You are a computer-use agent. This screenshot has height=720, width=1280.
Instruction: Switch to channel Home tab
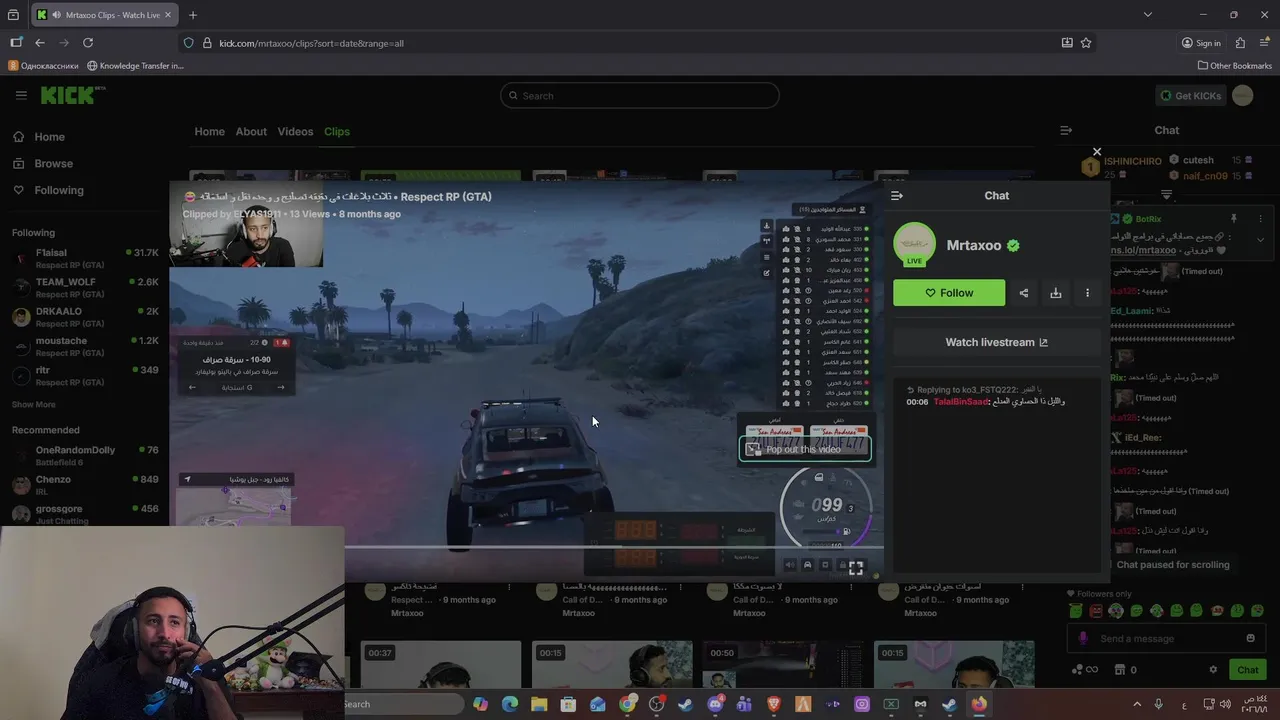tap(209, 131)
